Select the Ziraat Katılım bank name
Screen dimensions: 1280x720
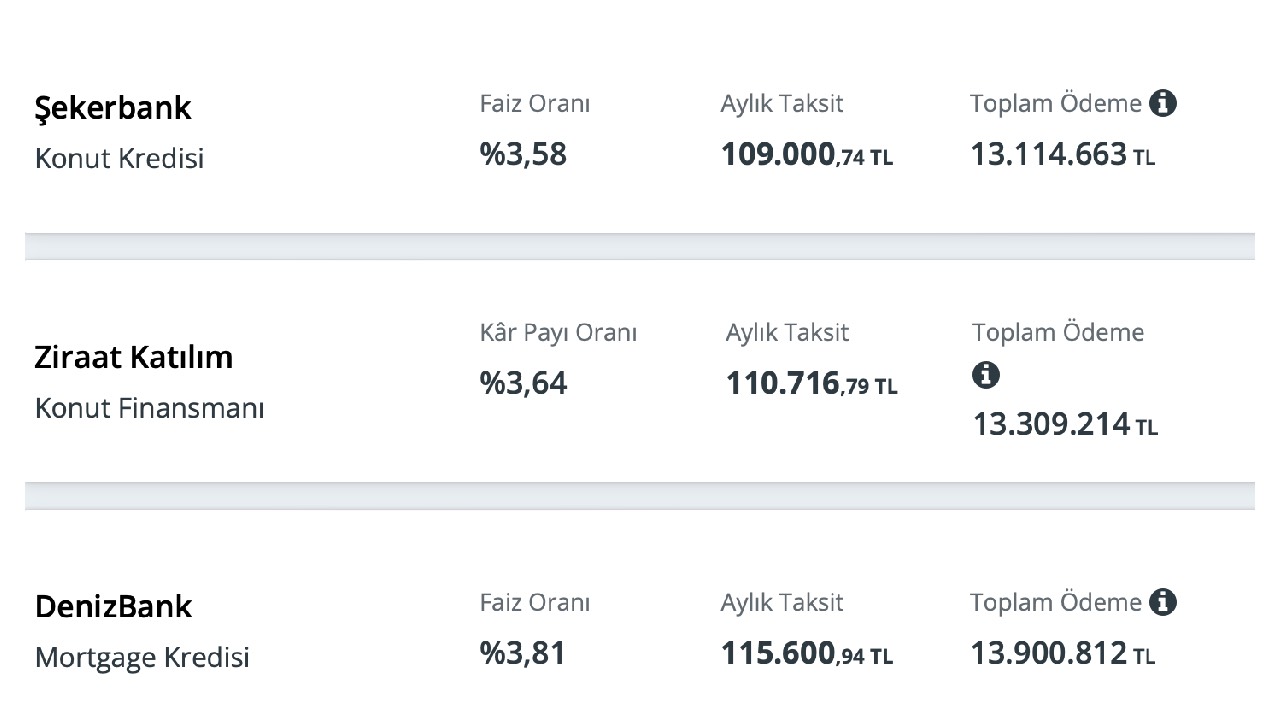[134, 357]
